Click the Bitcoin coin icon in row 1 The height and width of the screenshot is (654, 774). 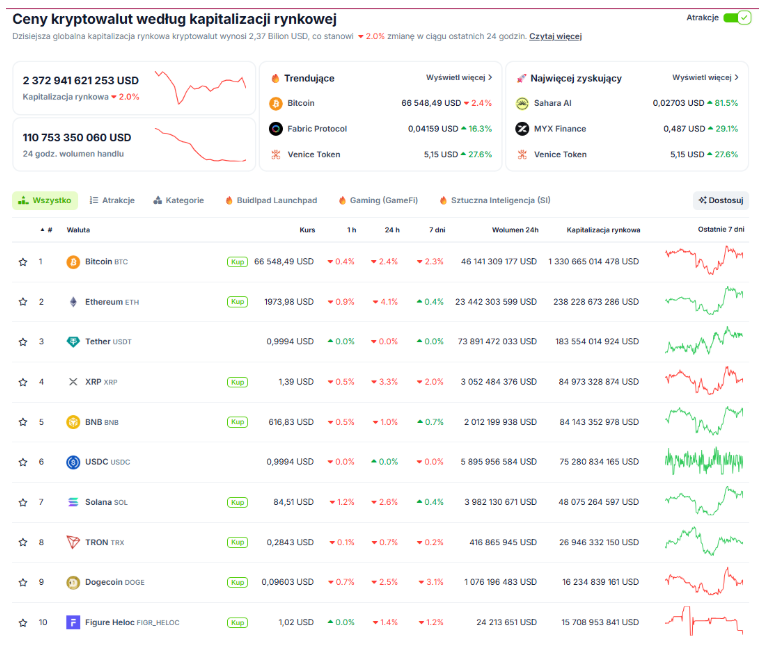(73, 262)
